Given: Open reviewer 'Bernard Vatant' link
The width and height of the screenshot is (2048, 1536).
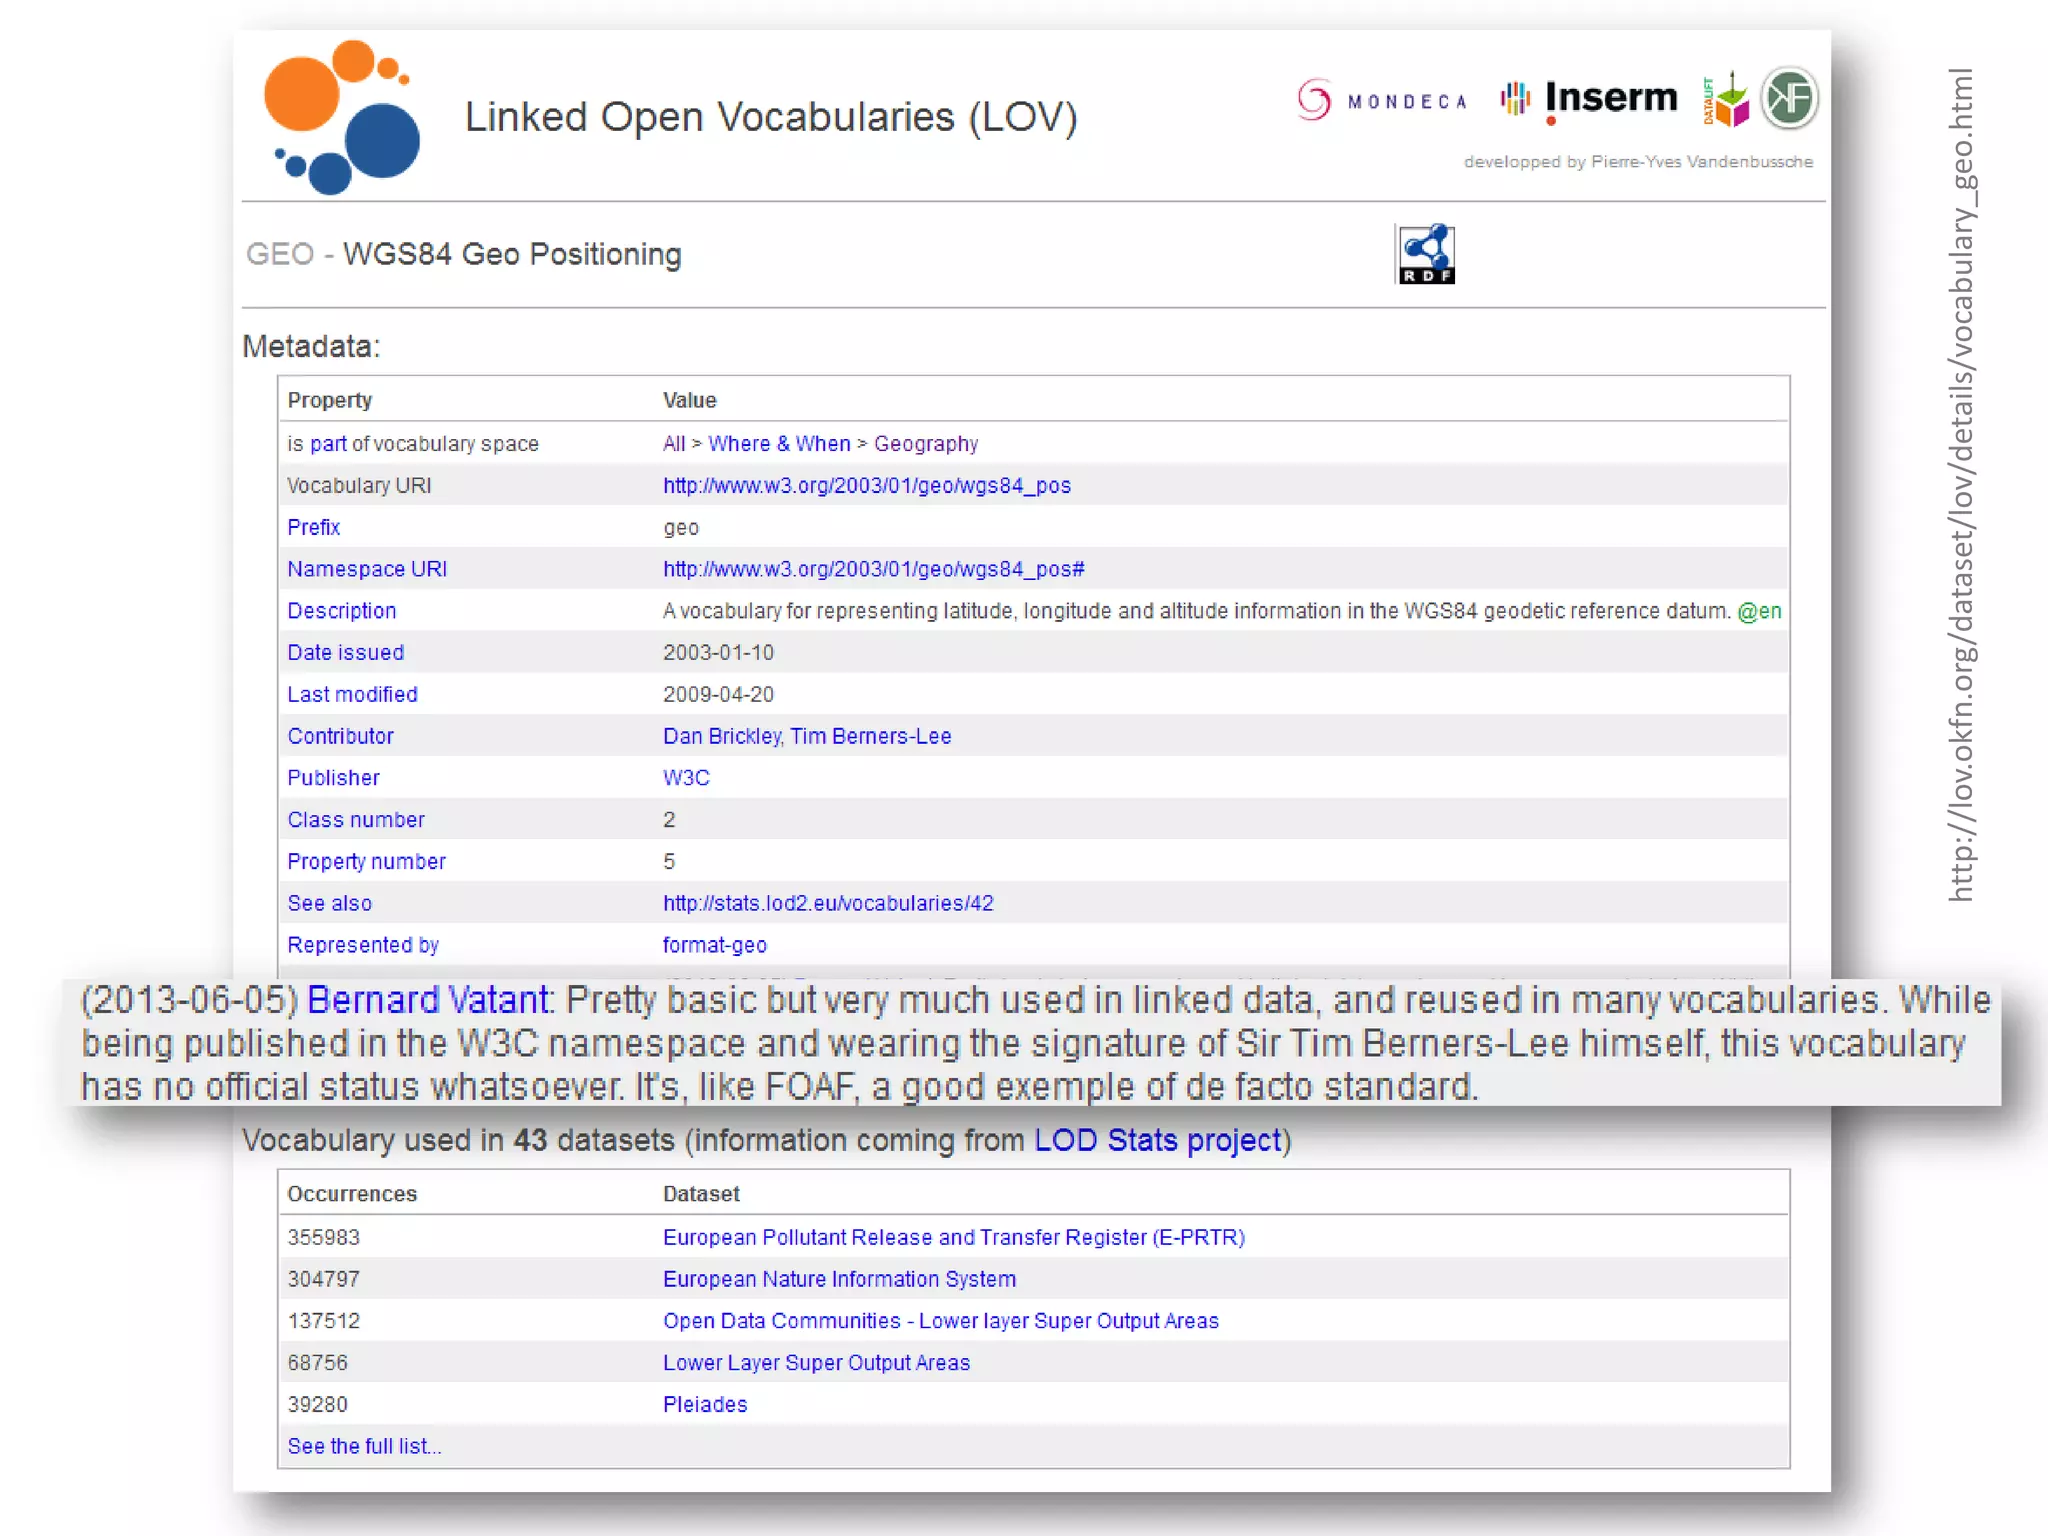Looking at the screenshot, I should click(x=428, y=1001).
